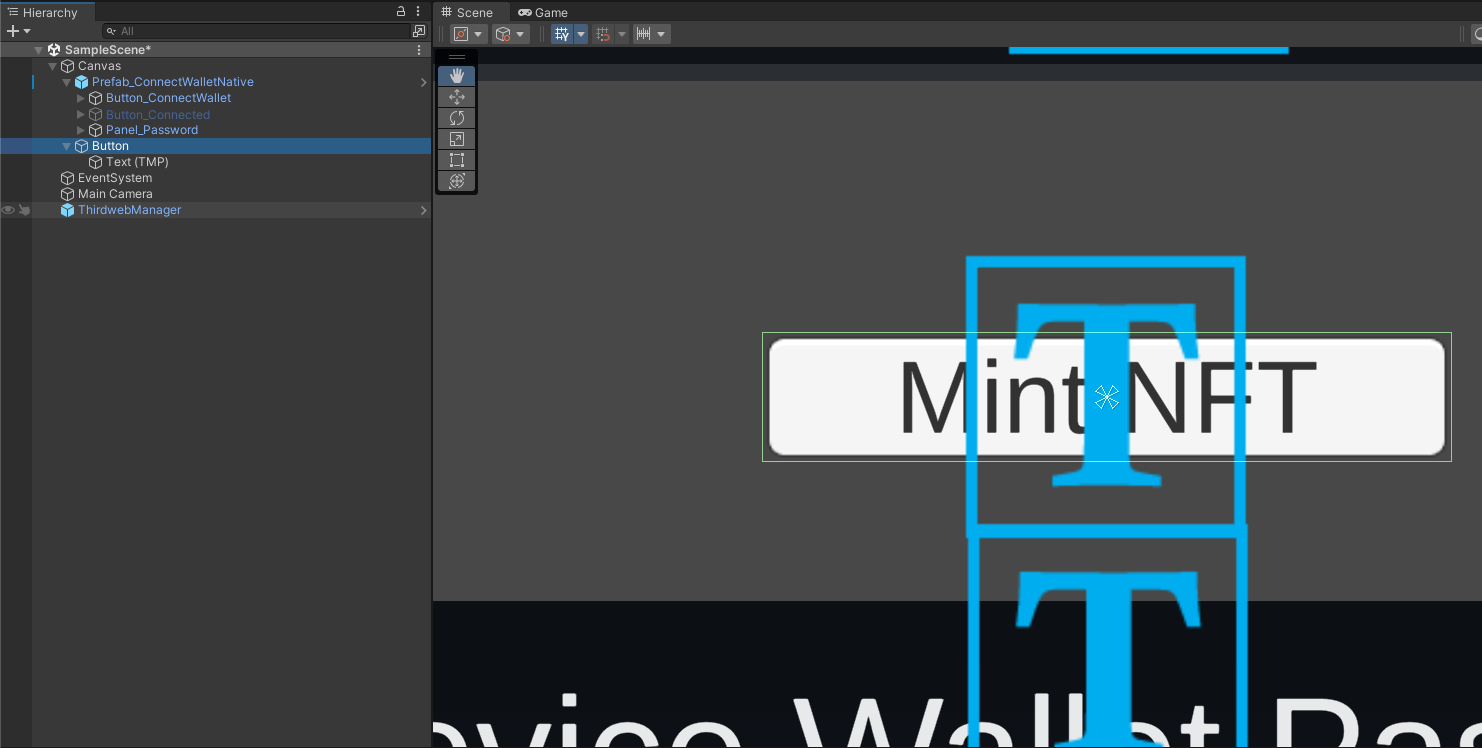
Task: Open the pivot mode dropdown arrow
Action: (x=479, y=34)
